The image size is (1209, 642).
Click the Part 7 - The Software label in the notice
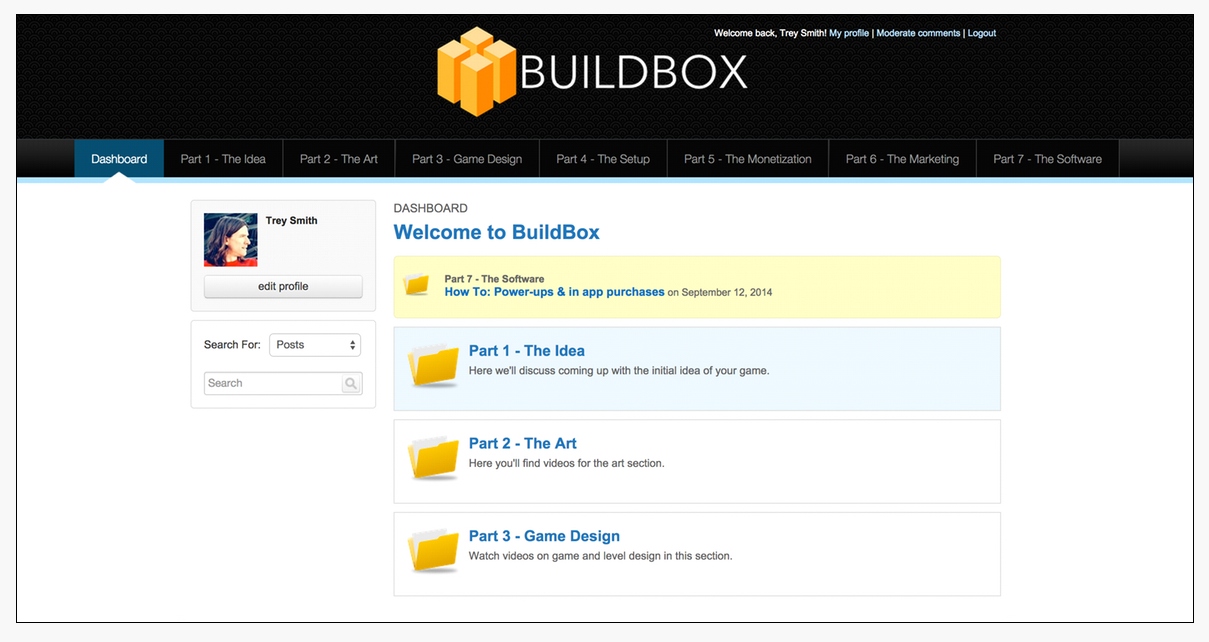(494, 279)
